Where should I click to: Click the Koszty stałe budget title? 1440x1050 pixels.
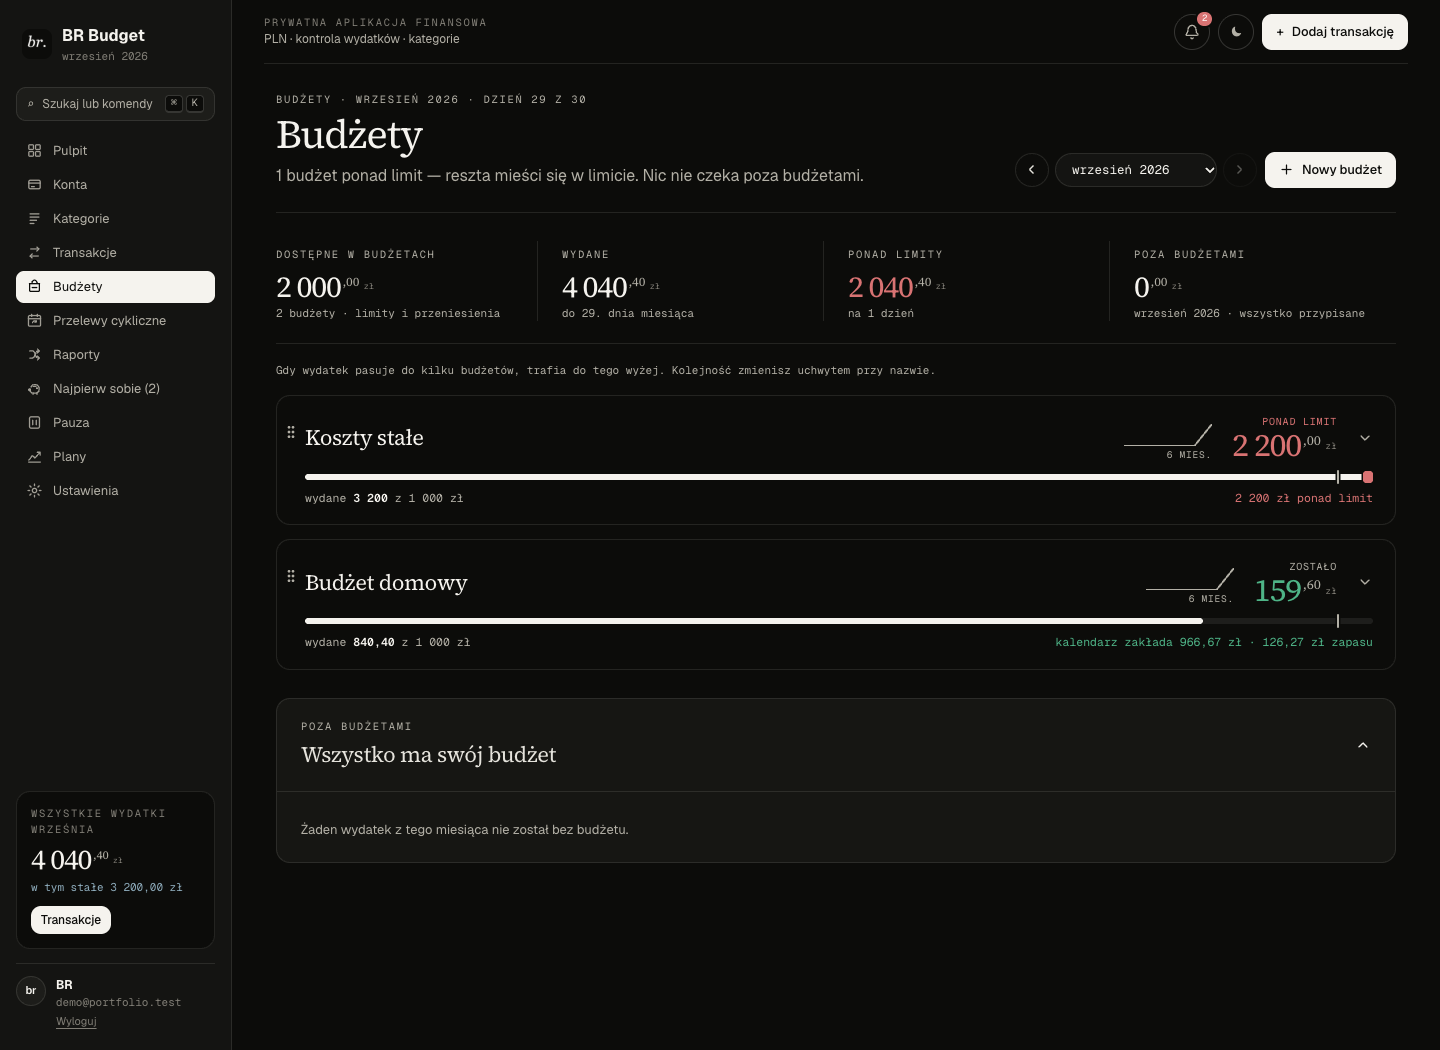pos(364,438)
